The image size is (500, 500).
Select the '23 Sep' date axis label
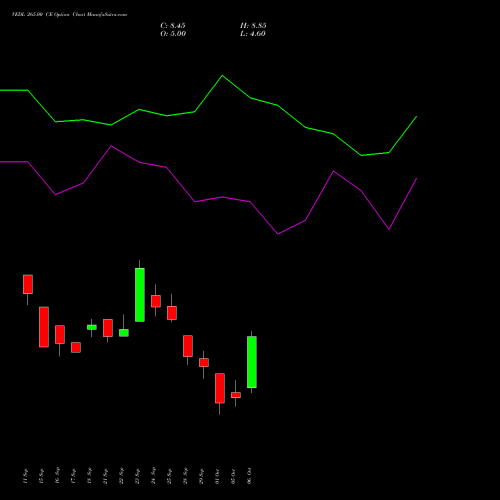tap(137, 476)
